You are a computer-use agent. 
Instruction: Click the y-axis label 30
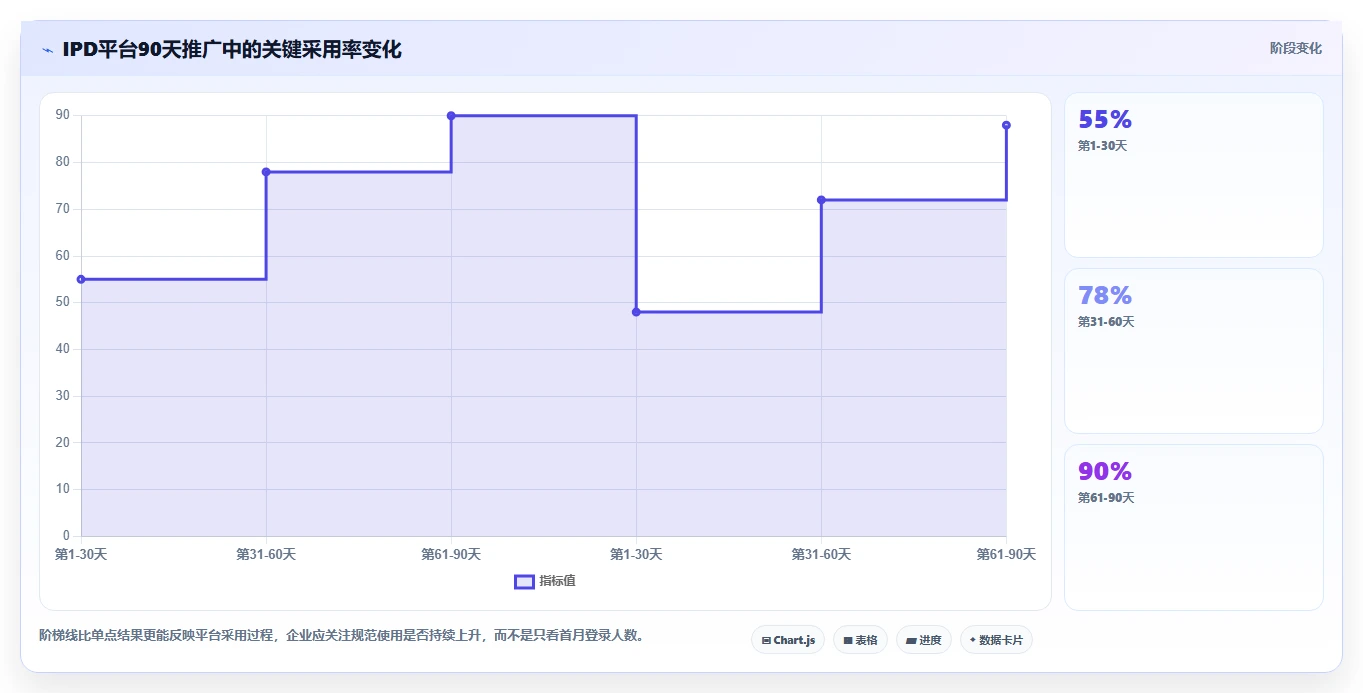coord(63,396)
